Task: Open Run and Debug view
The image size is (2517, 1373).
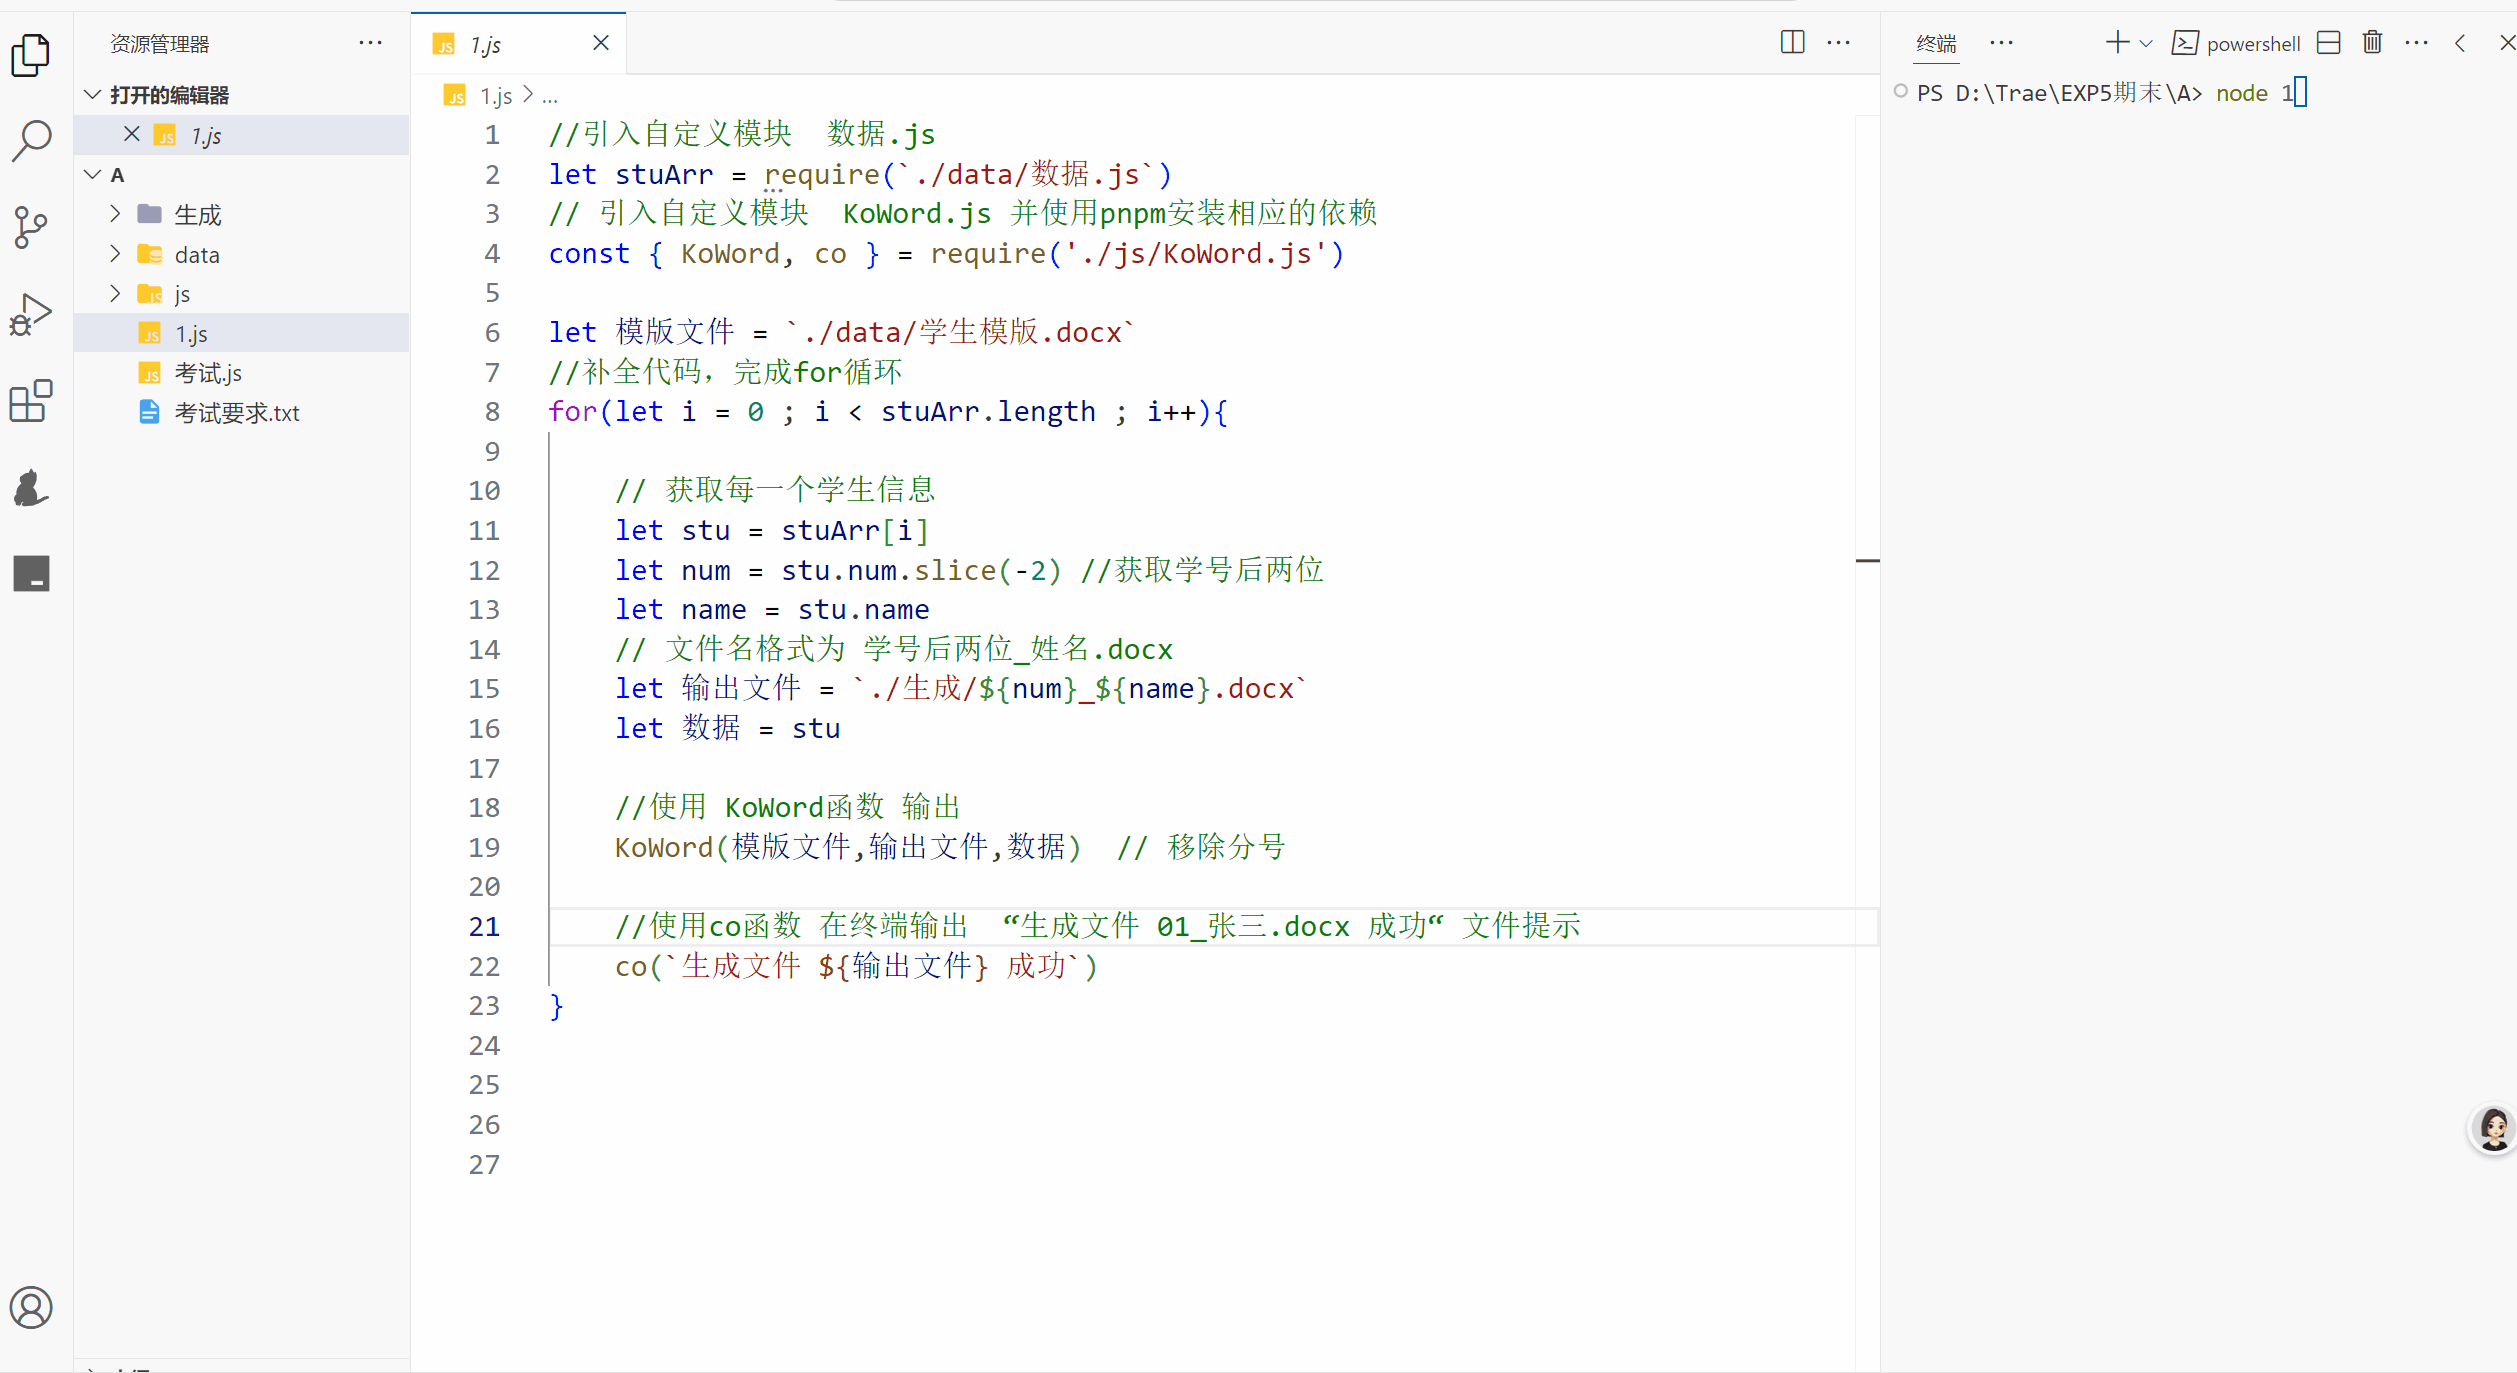Action: coord(31,314)
